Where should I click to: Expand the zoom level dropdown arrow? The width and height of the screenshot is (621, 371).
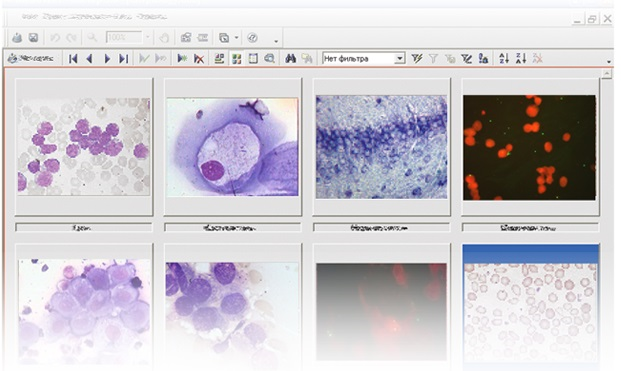[147, 38]
